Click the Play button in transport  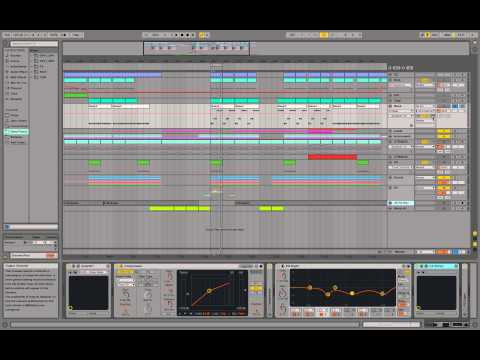click(x=176, y=35)
